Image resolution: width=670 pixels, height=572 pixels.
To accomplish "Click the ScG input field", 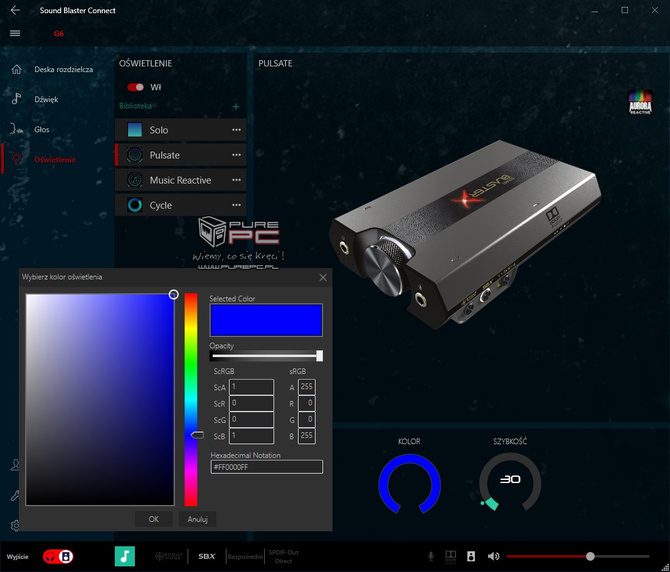I will (x=252, y=419).
